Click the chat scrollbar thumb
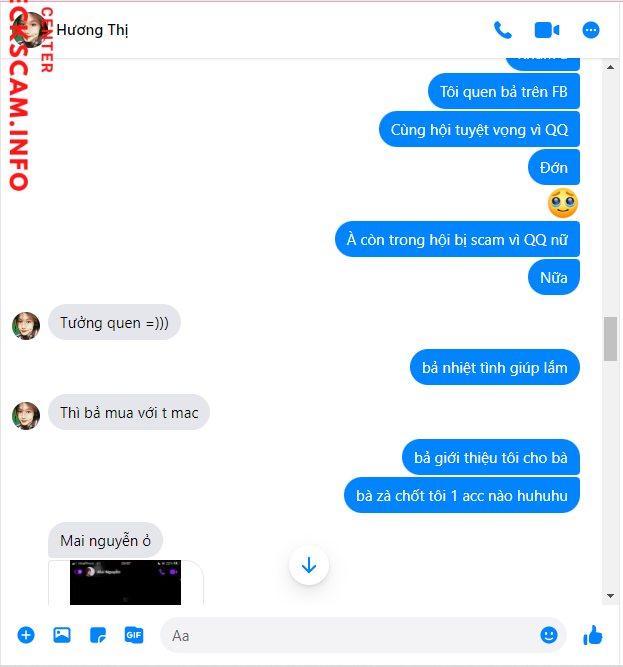623x667 pixels. [611, 339]
